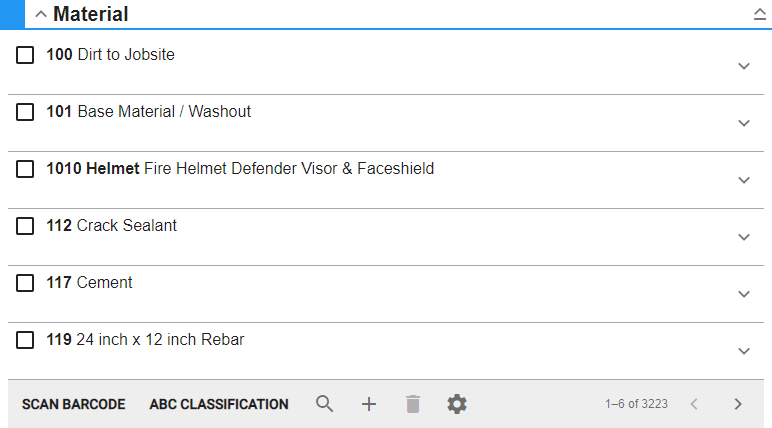Expand the 119 Rebar row details
The image size is (772, 428).
[x=743, y=351]
